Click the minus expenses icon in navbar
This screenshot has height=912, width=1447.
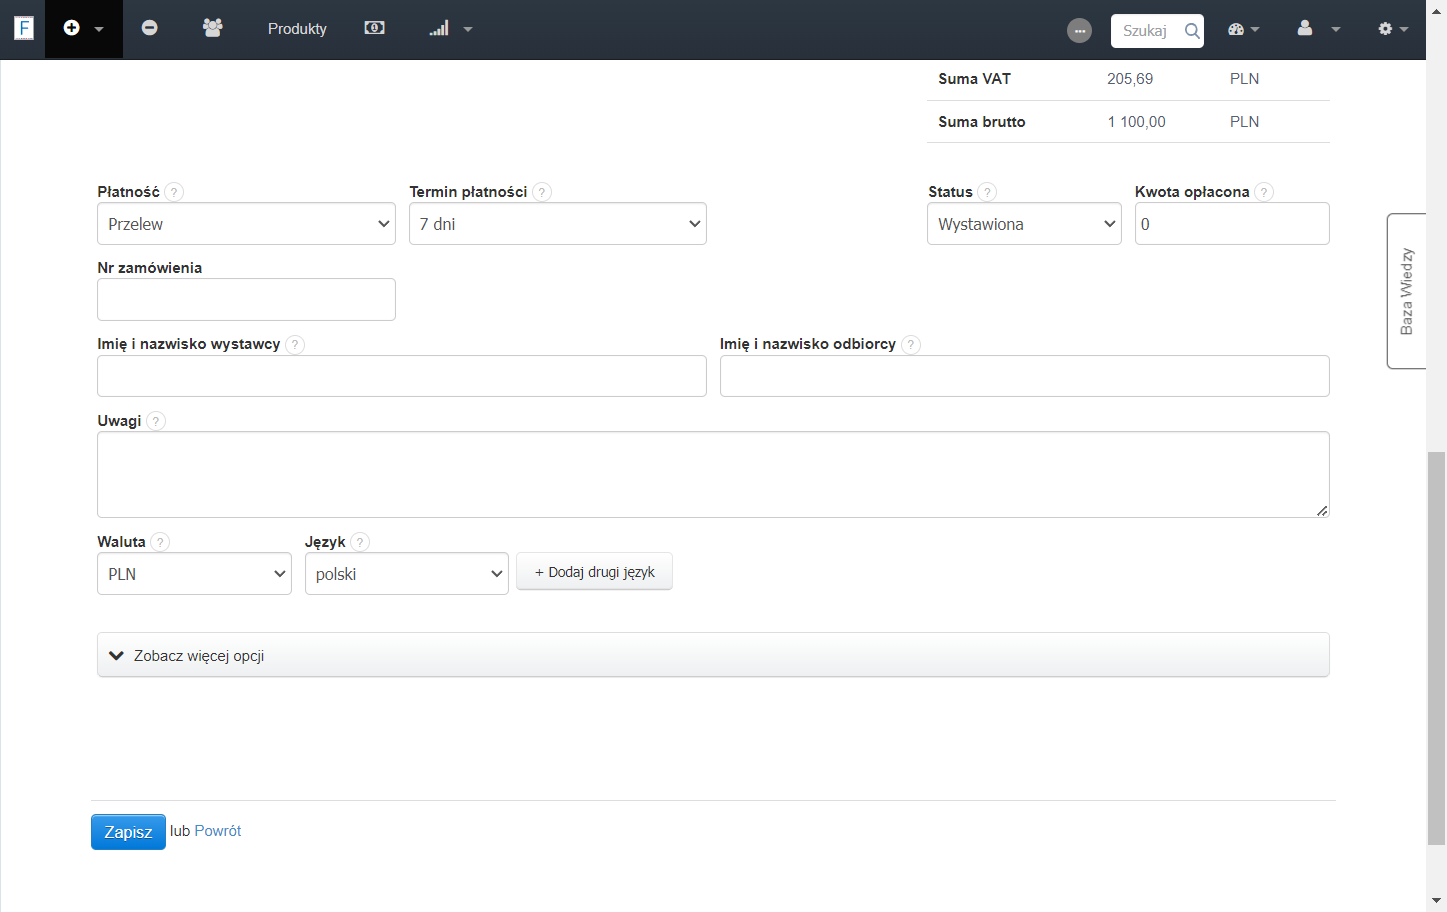pos(149,28)
